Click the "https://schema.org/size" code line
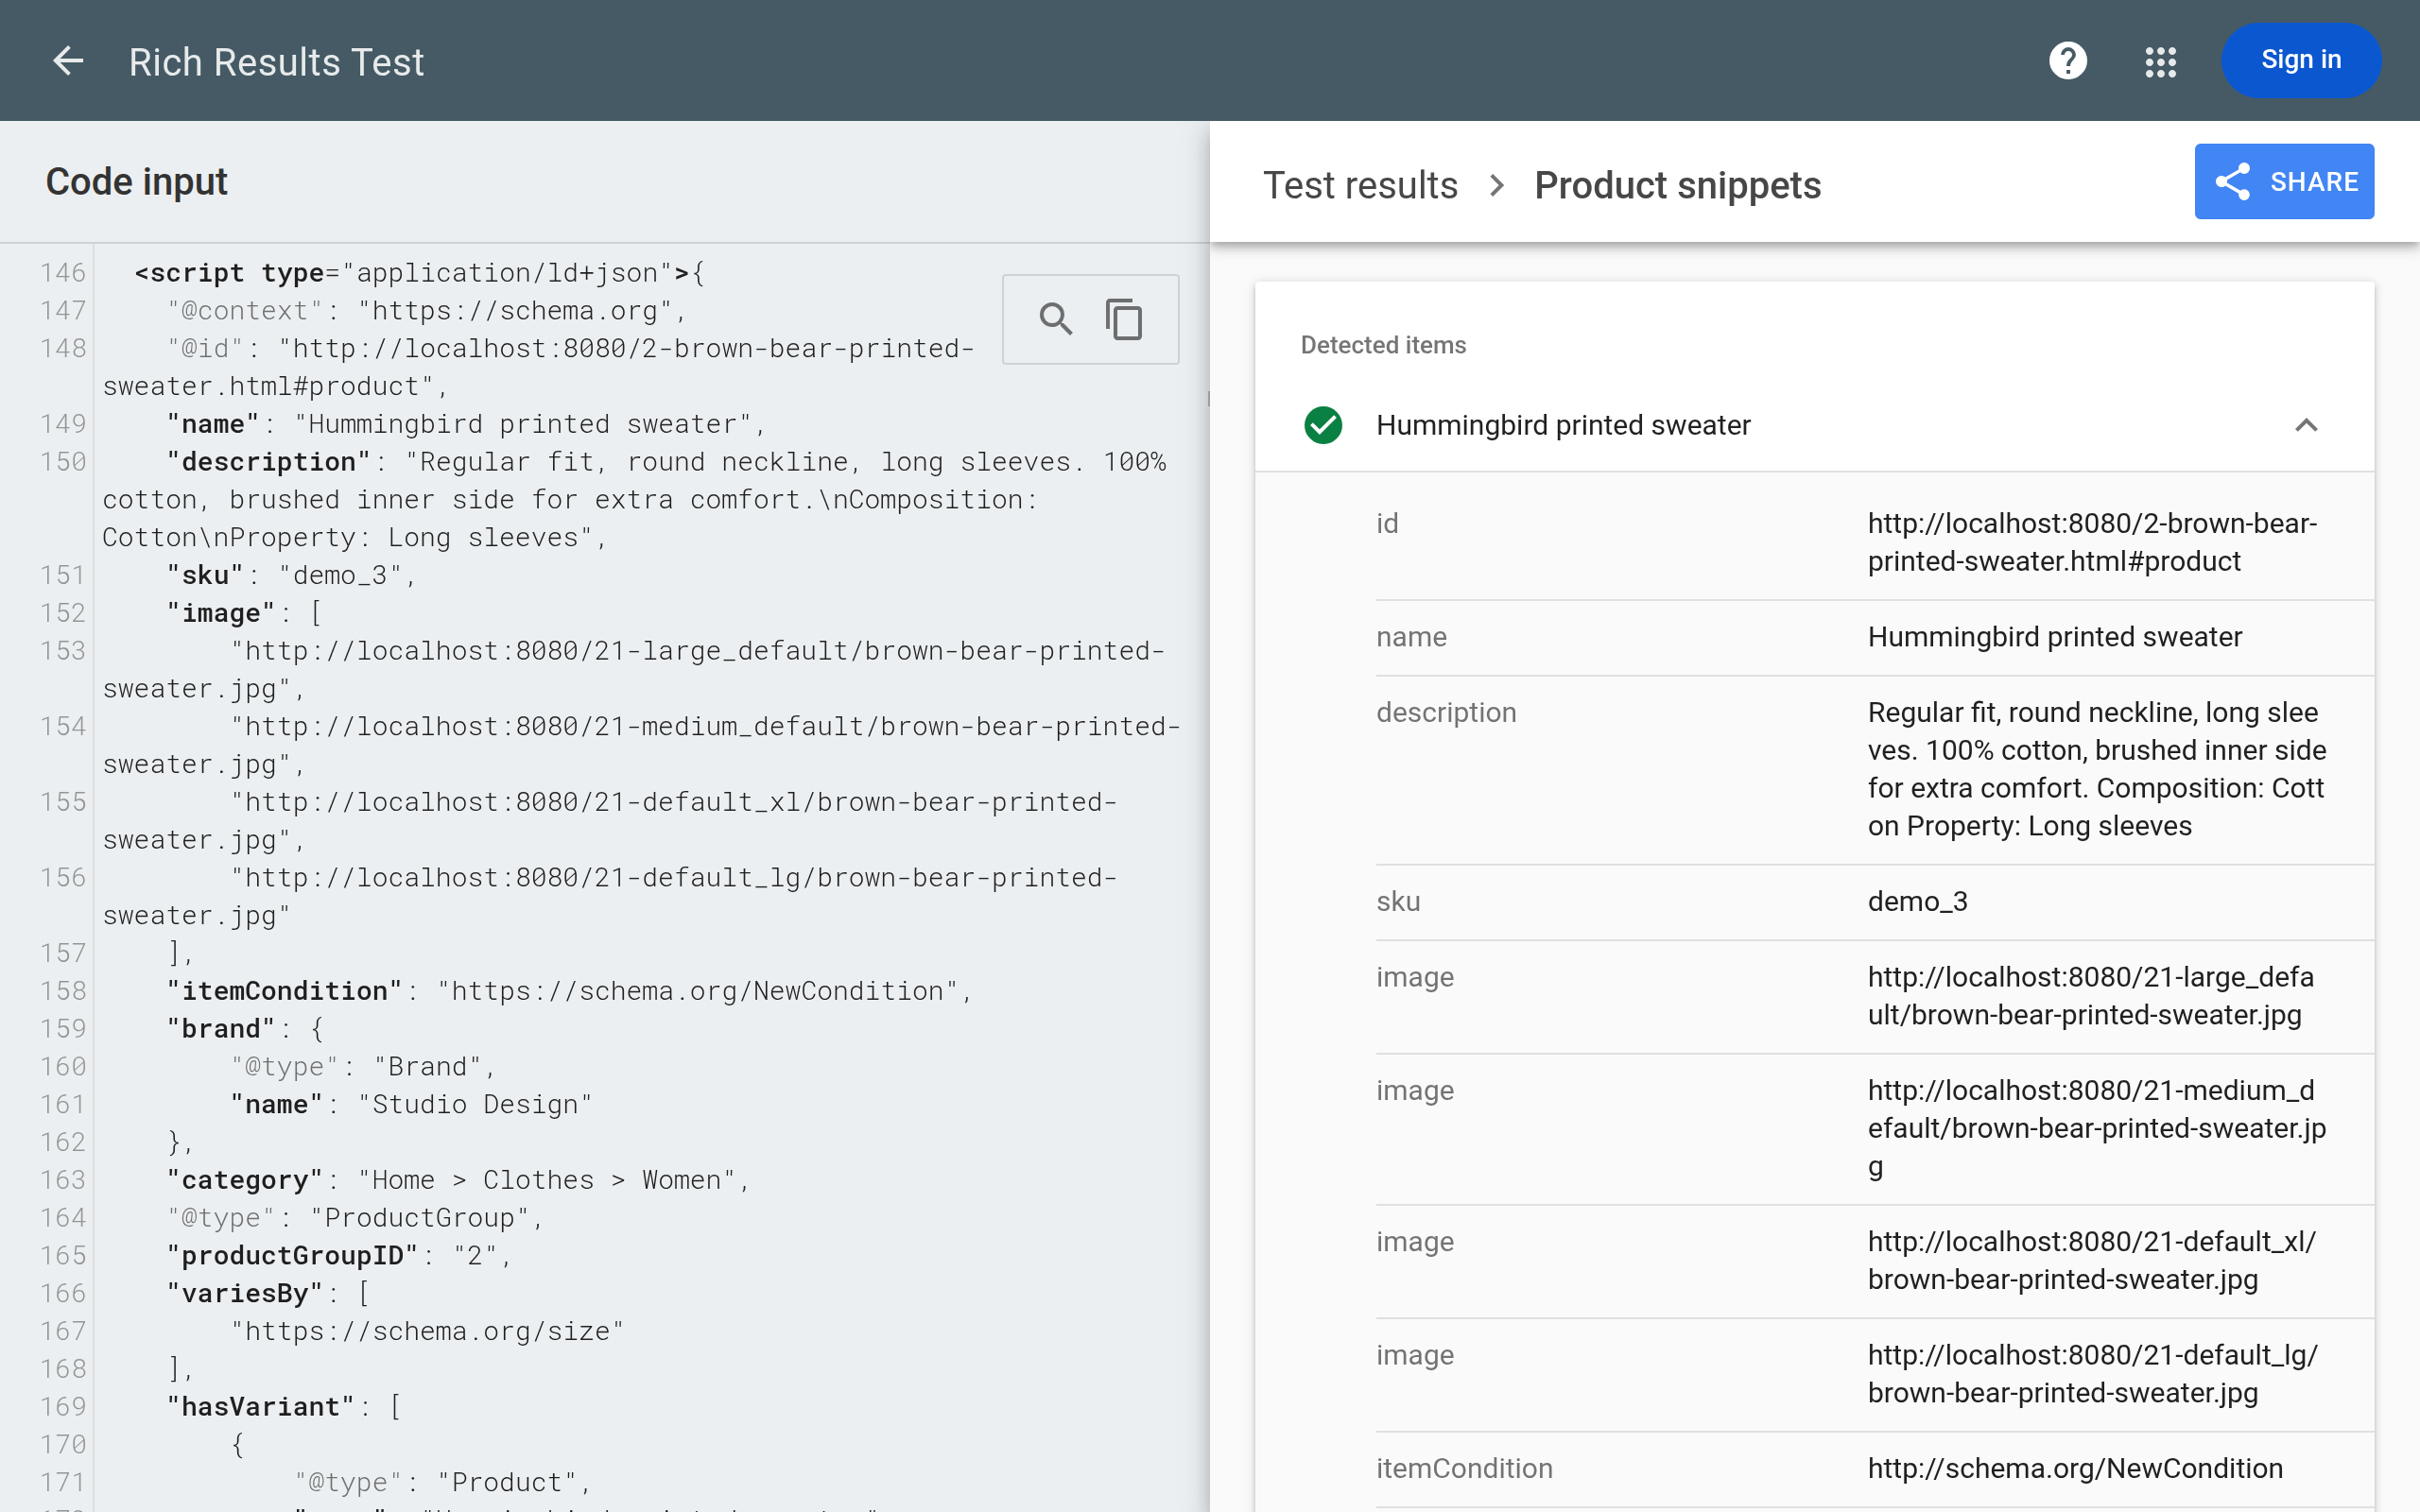 [x=427, y=1331]
